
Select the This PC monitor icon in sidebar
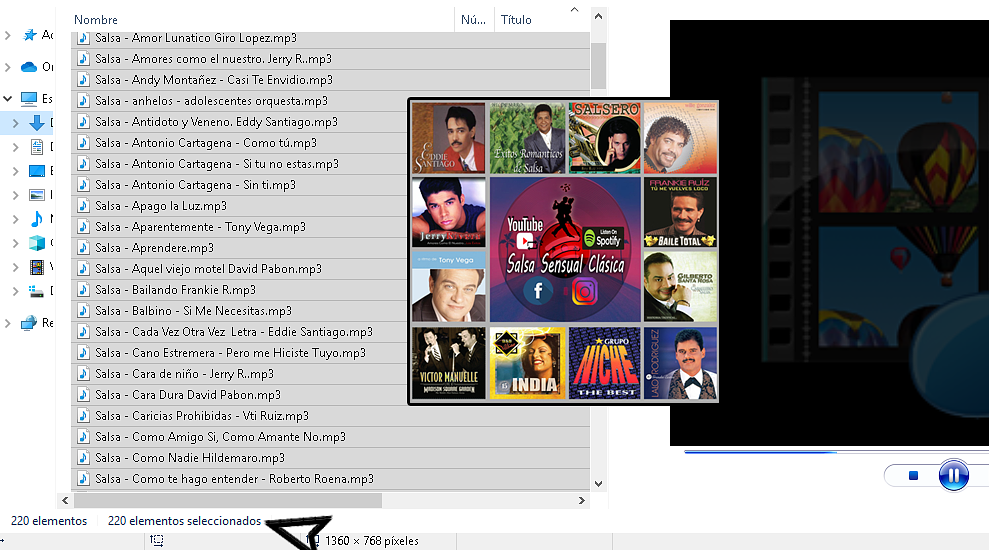point(29,98)
